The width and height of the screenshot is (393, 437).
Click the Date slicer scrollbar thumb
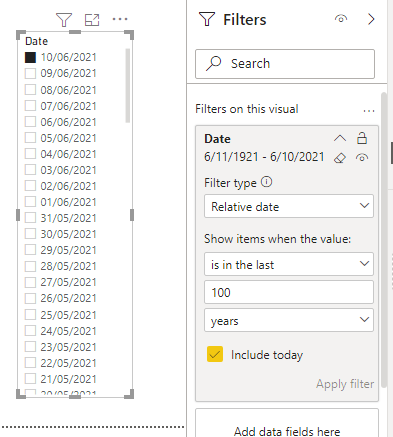pyautogui.click(x=127, y=86)
